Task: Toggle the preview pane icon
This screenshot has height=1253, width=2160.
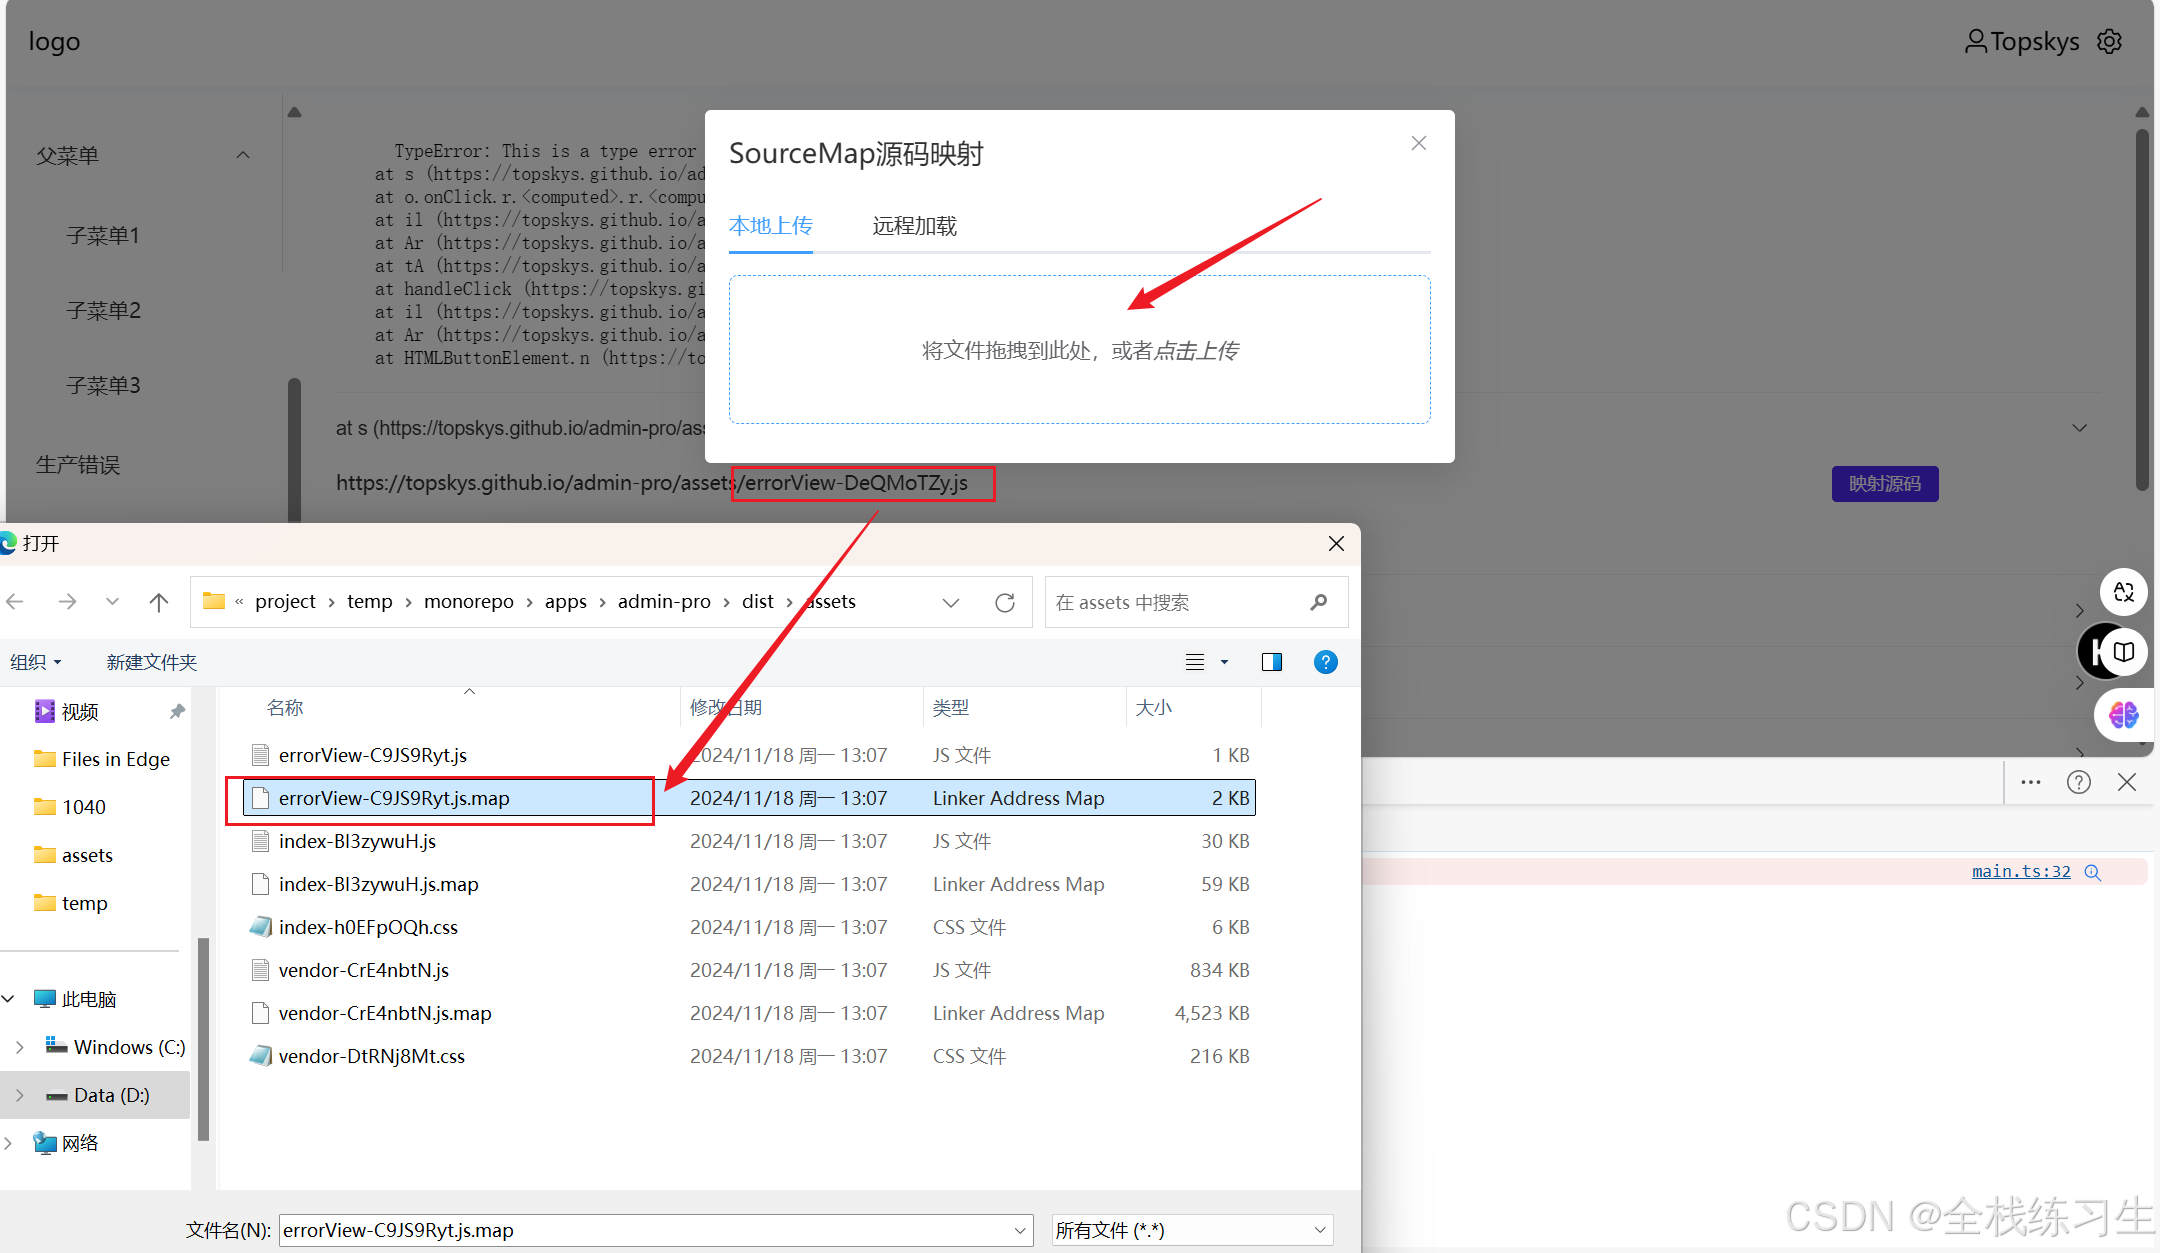Action: [x=1272, y=662]
